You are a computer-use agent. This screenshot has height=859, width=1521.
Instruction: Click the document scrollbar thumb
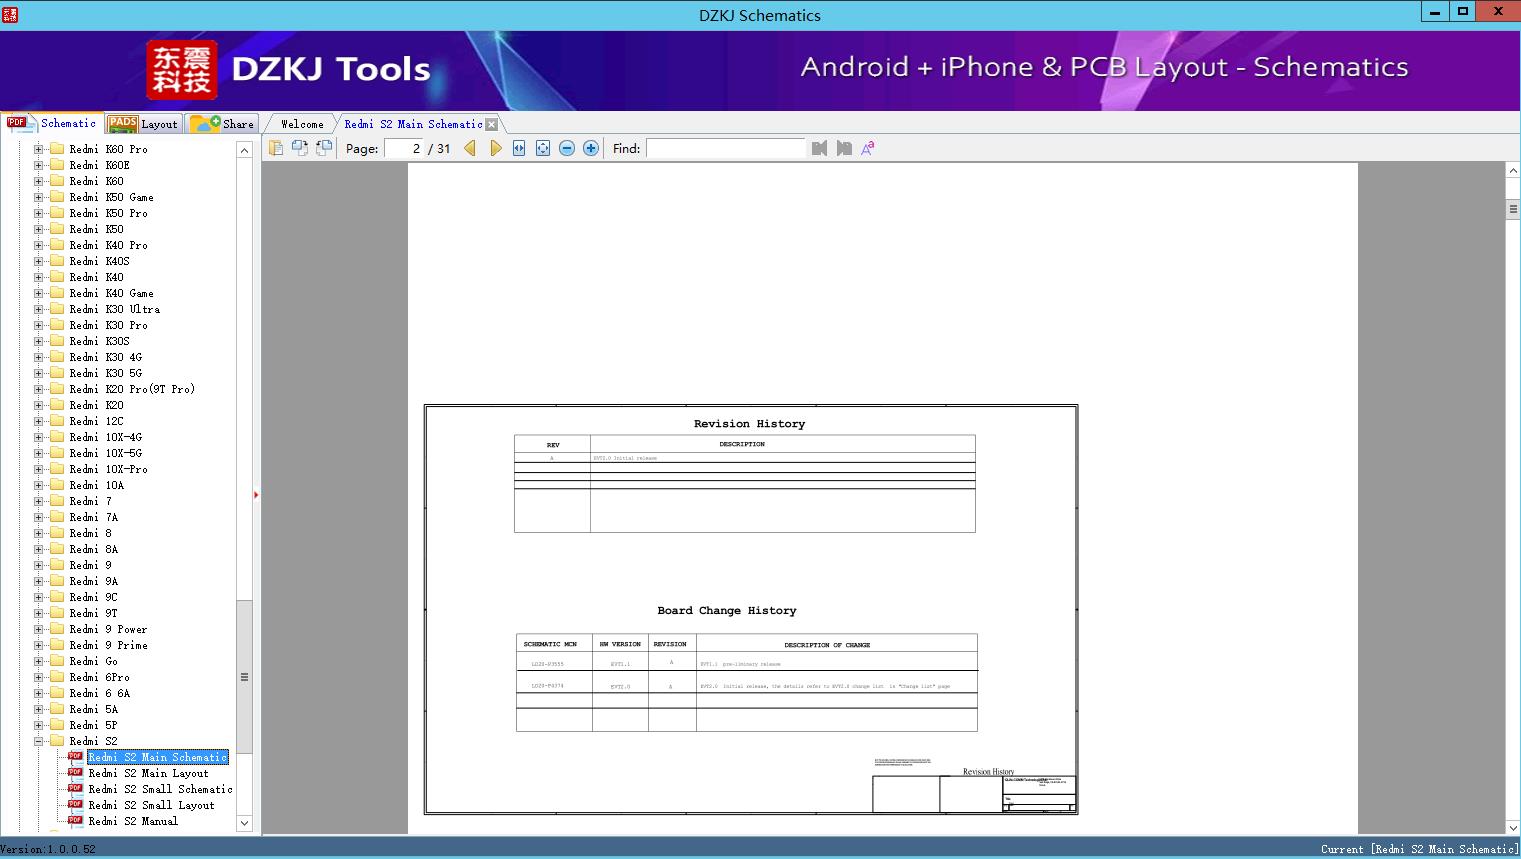pos(1513,209)
